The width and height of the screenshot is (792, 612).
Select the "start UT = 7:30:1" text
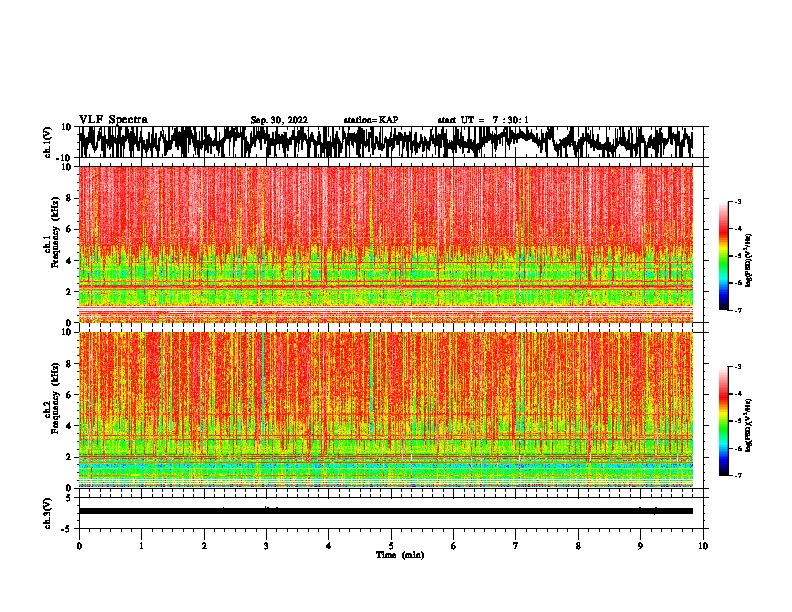pyautogui.click(x=483, y=120)
